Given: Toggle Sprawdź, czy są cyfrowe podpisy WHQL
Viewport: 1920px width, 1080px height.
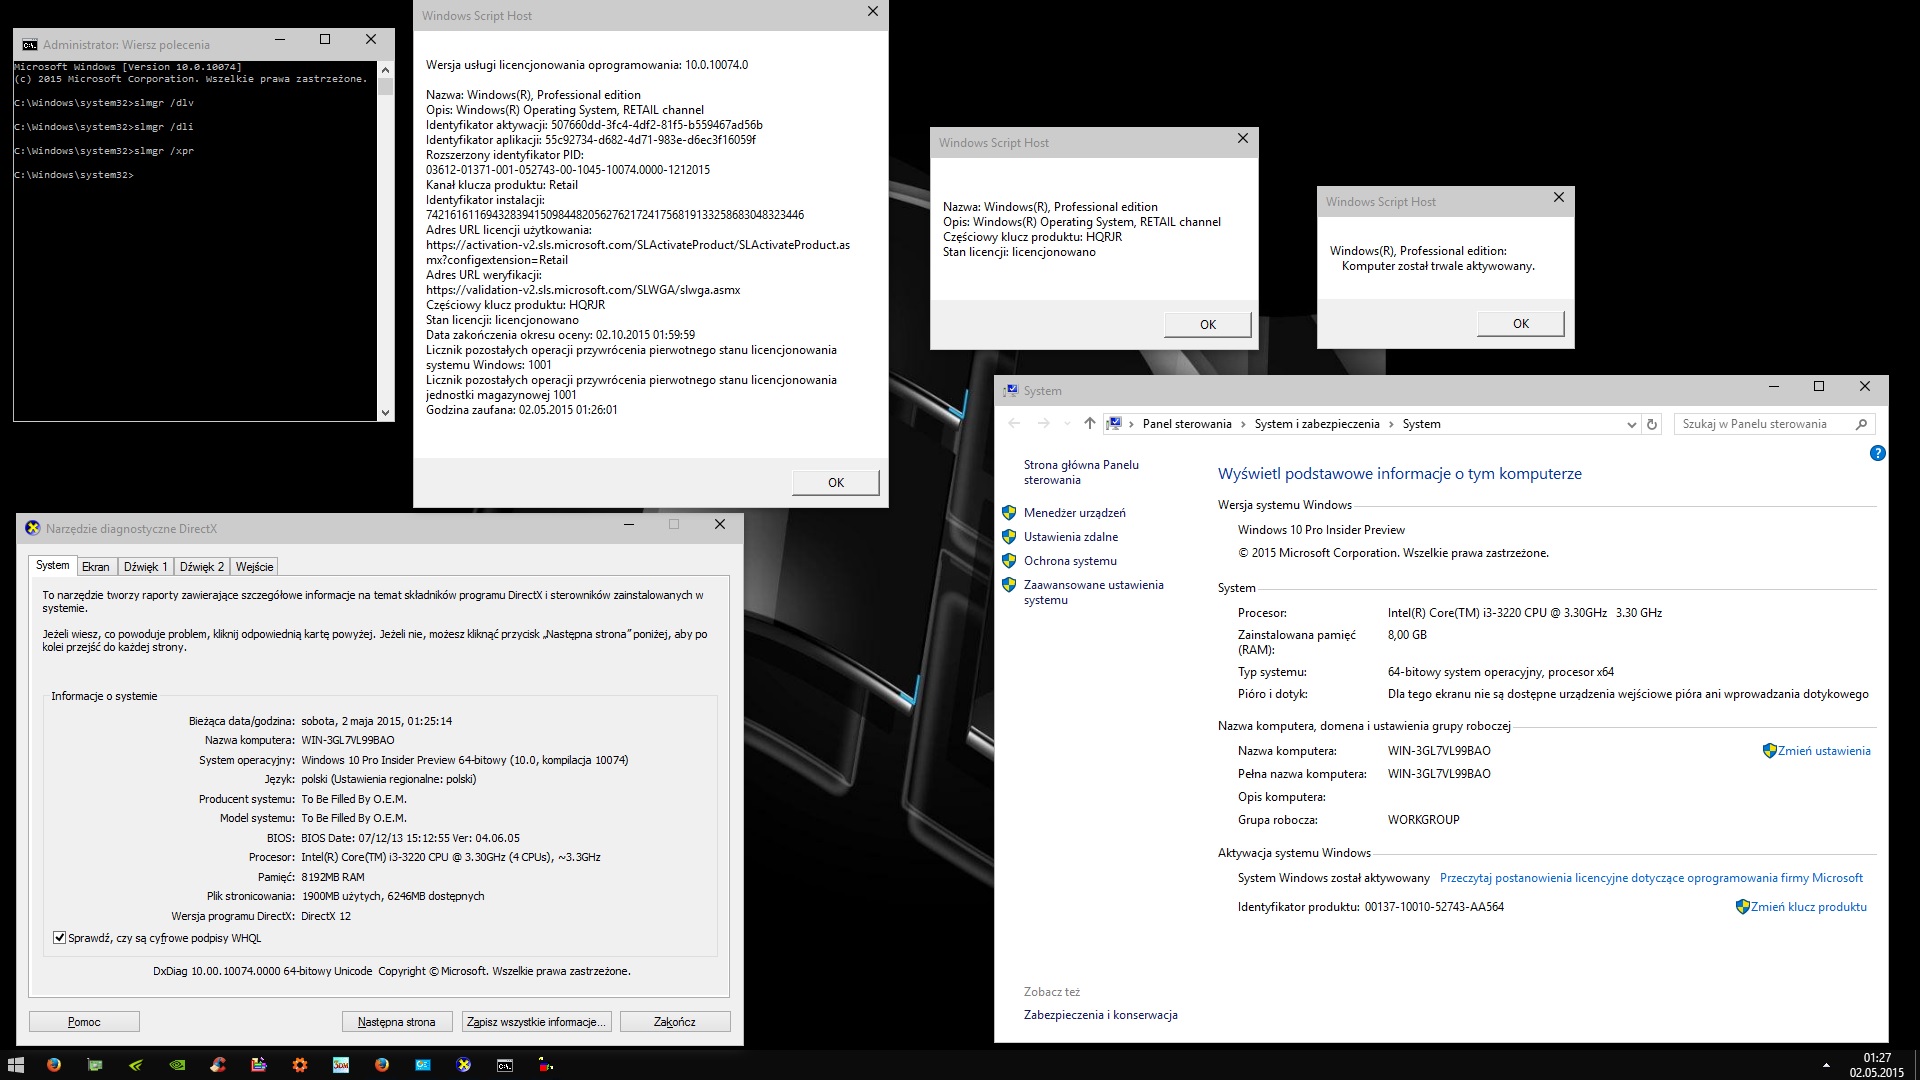Looking at the screenshot, I should coord(59,938).
